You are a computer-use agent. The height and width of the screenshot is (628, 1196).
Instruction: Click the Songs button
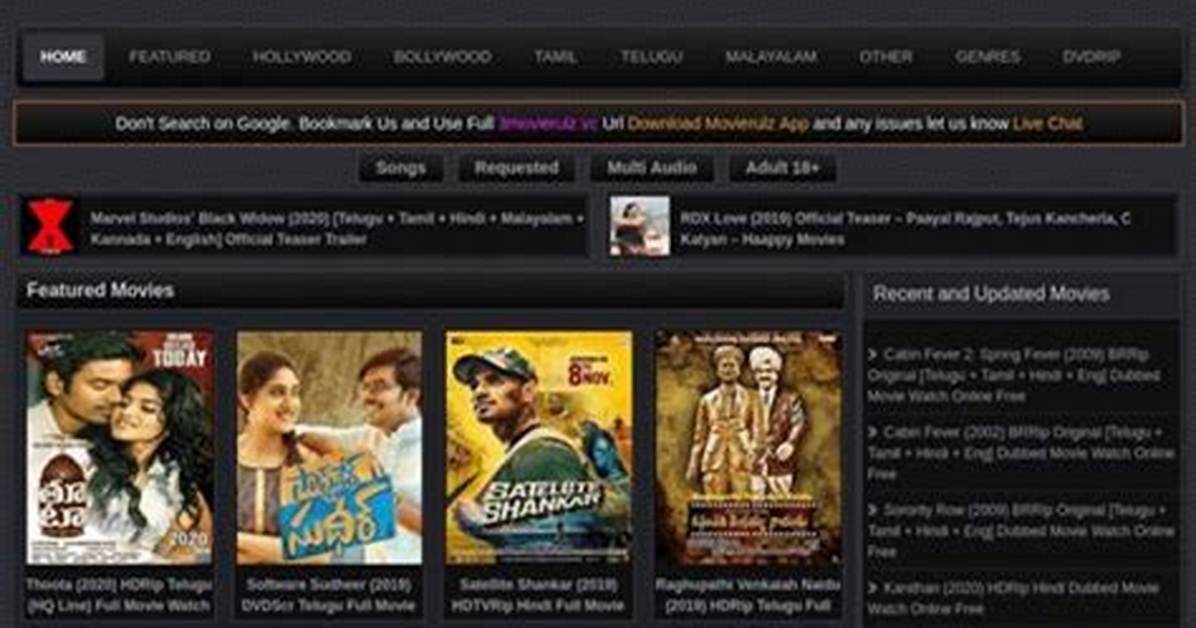click(x=400, y=168)
